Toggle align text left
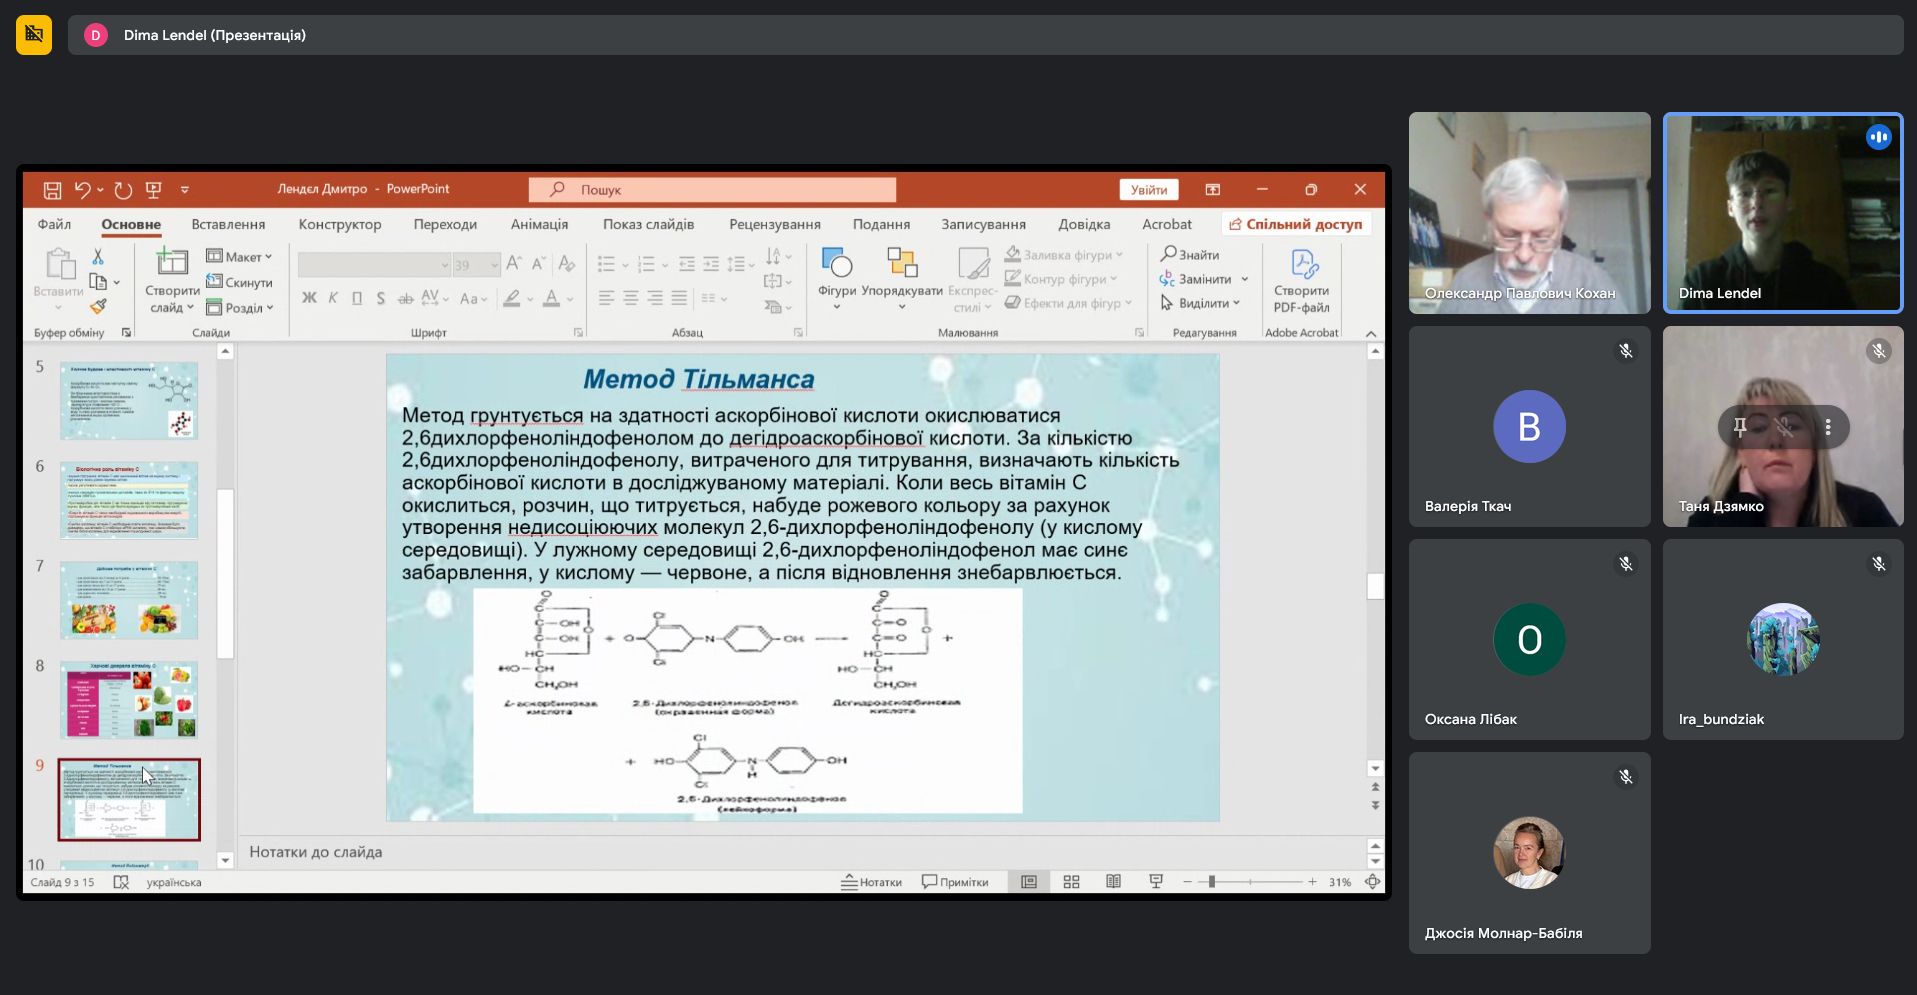 point(606,298)
